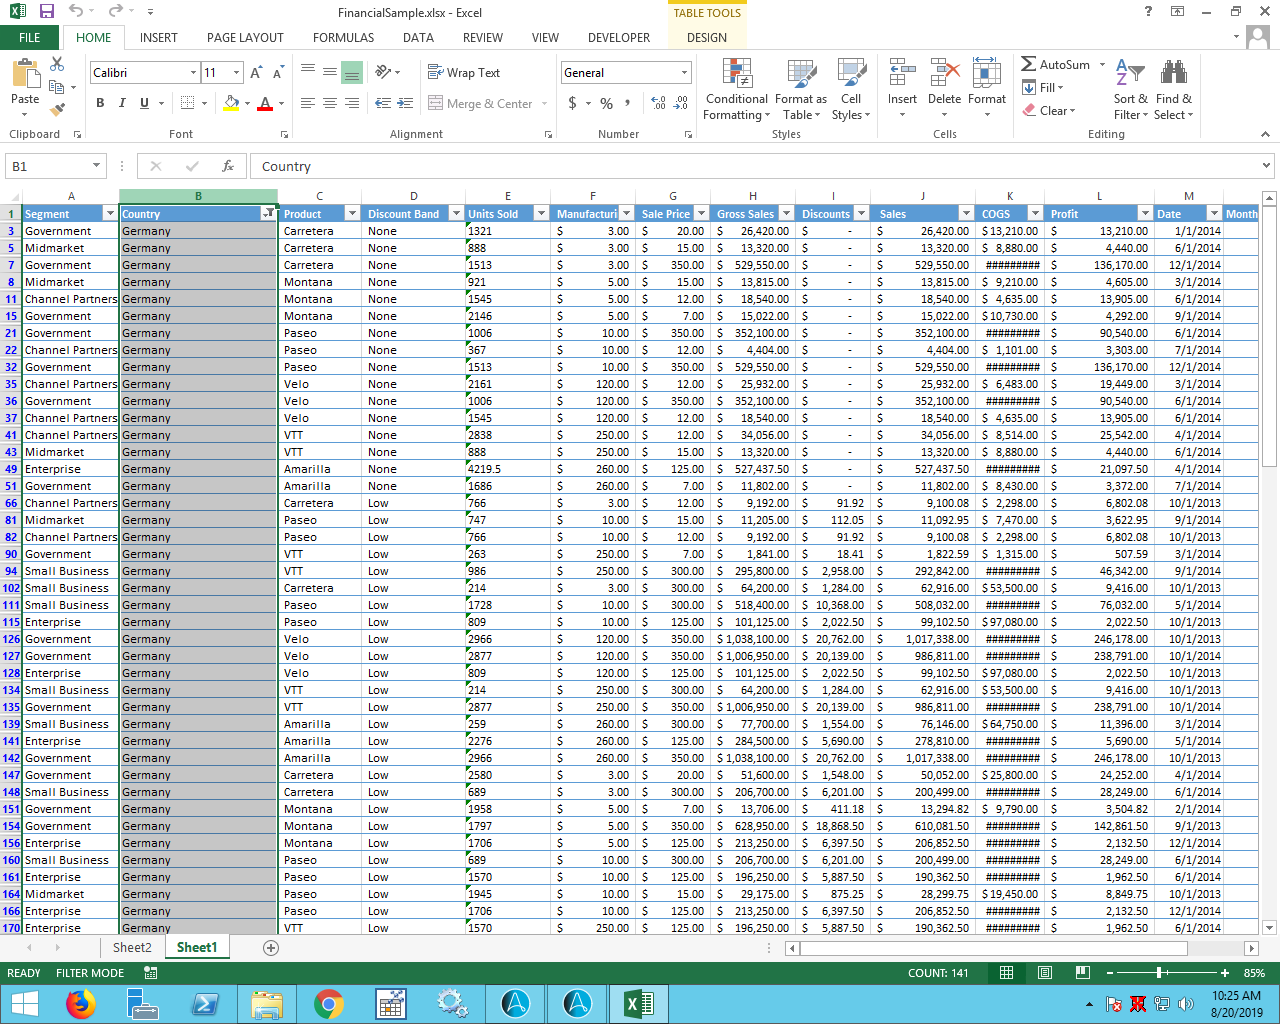Click Merge & Center button

point(480,103)
